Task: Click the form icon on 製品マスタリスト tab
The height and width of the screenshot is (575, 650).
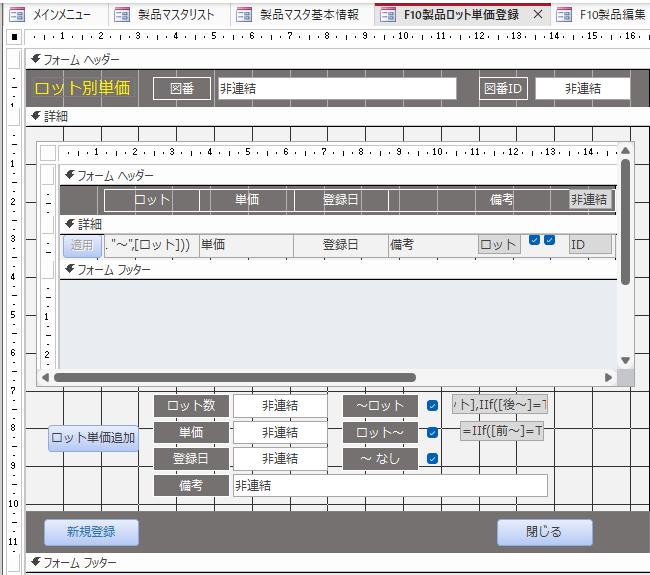Action: (x=122, y=15)
